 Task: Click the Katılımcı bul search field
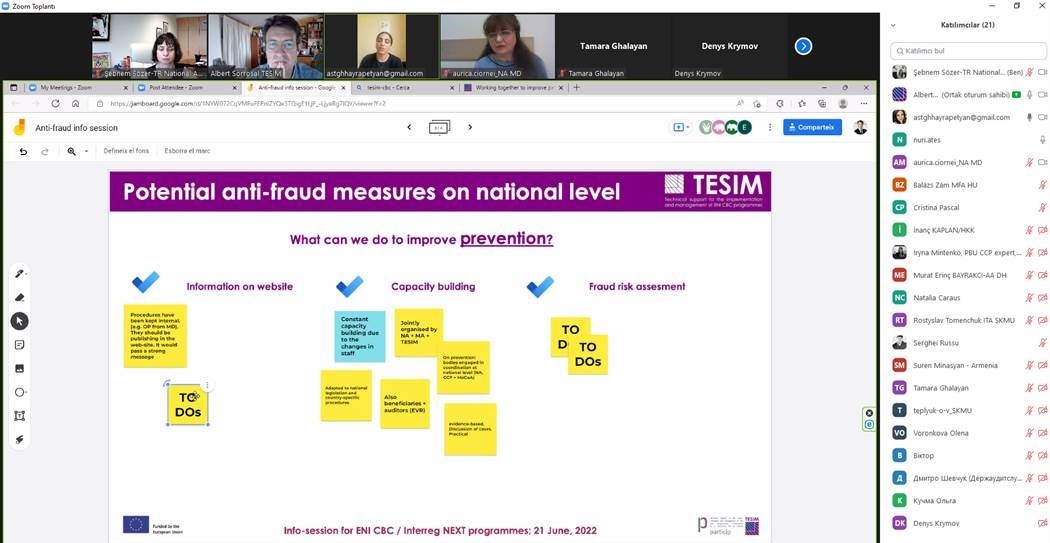point(965,50)
